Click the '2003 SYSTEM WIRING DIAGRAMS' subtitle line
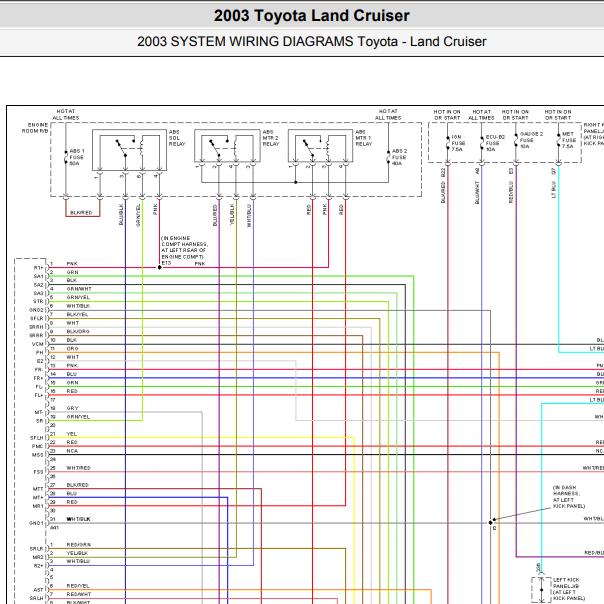Viewport: 604px width, 604px height. (311, 41)
